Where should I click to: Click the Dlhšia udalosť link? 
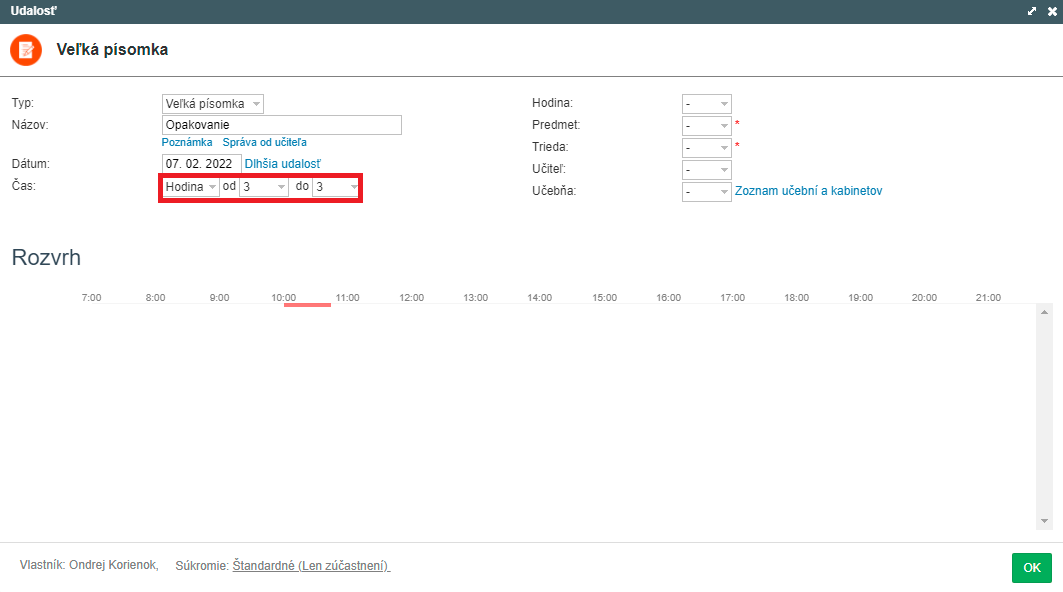click(283, 164)
